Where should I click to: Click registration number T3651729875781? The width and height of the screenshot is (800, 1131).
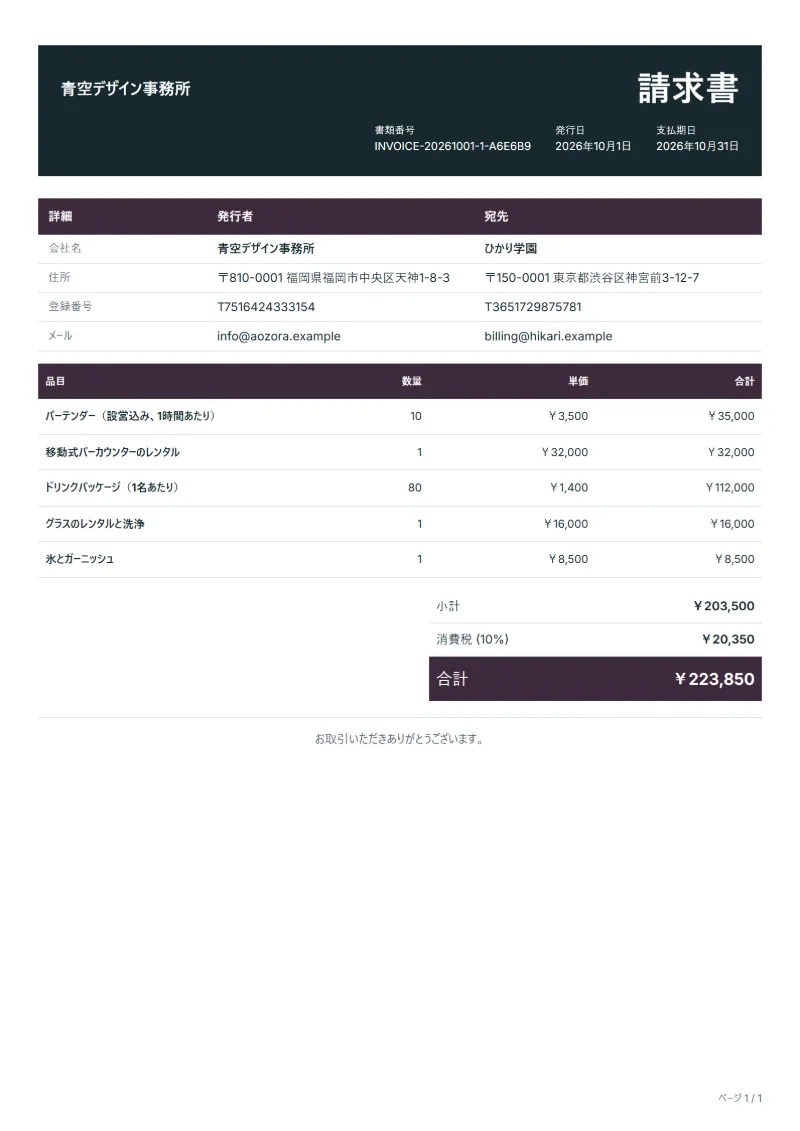tap(533, 307)
